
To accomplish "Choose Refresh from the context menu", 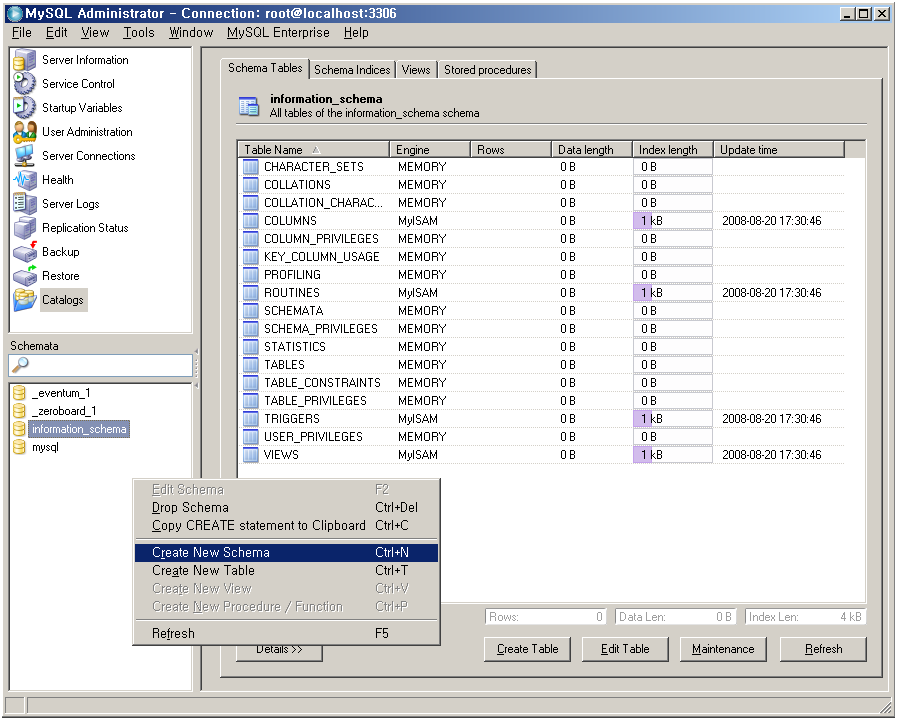I will (286, 634).
